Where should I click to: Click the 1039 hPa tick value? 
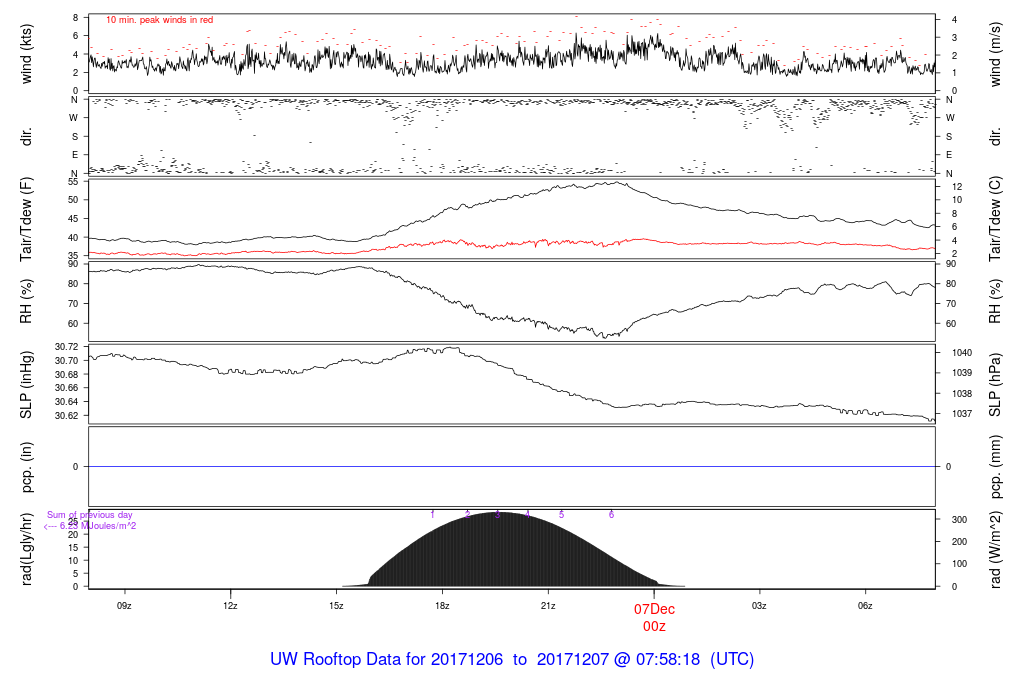pyautogui.click(x=962, y=373)
